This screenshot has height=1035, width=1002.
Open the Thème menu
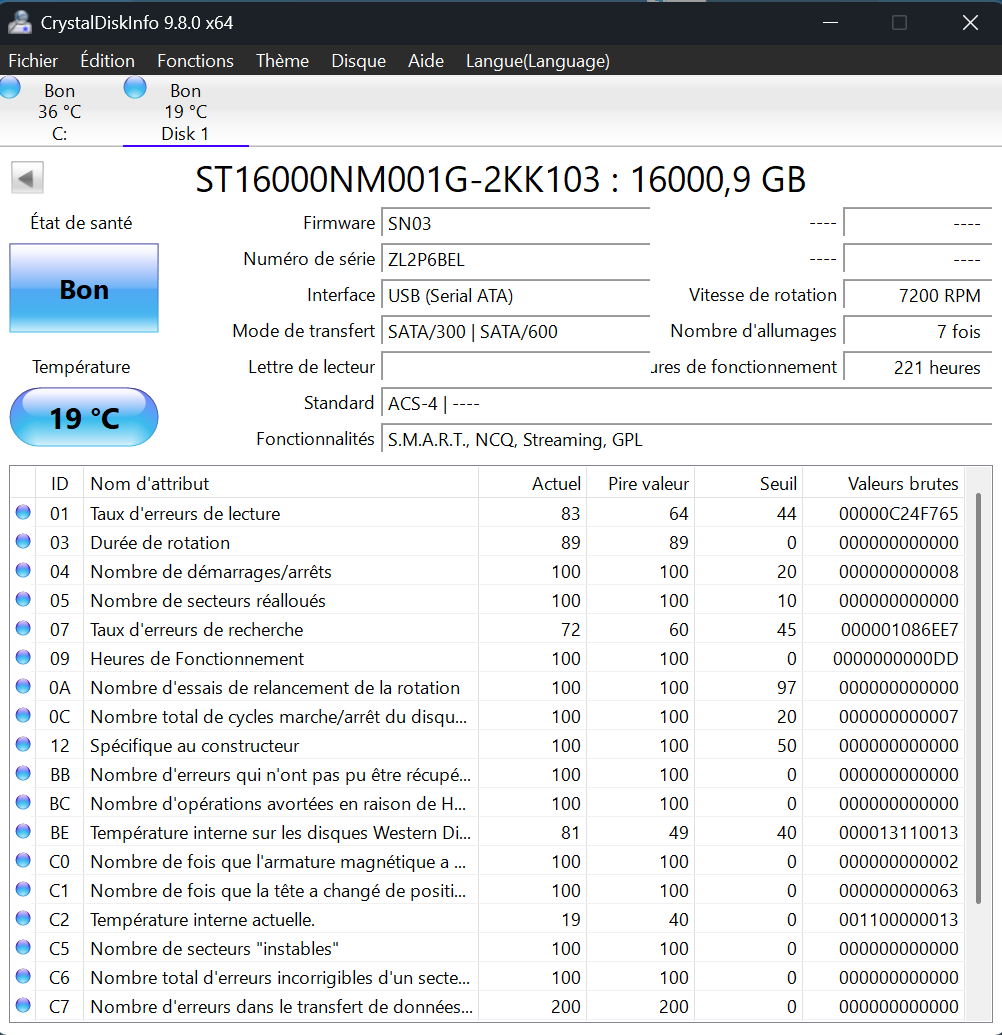pos(283,61)
